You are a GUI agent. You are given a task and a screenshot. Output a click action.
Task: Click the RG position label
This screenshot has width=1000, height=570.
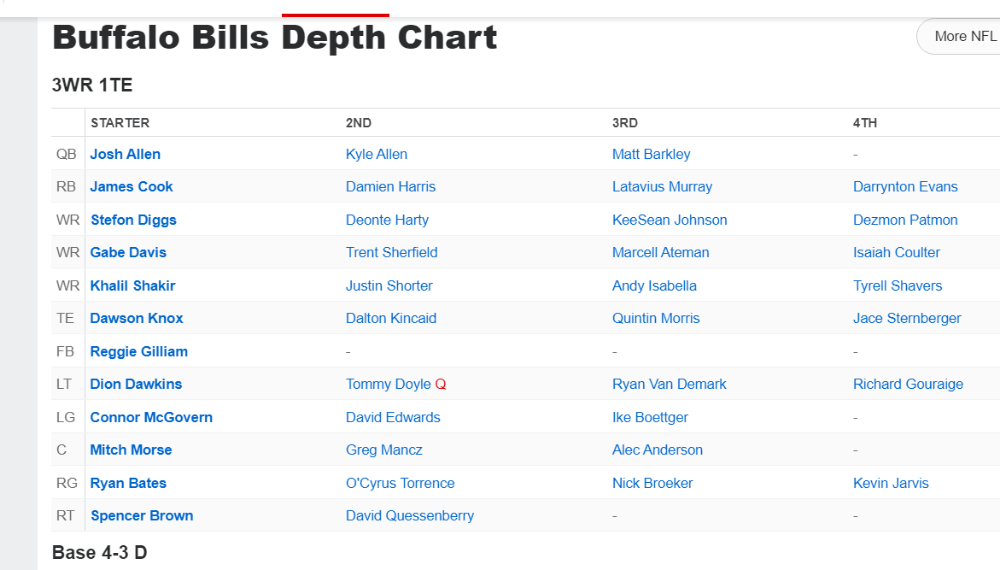pos(67,483)
